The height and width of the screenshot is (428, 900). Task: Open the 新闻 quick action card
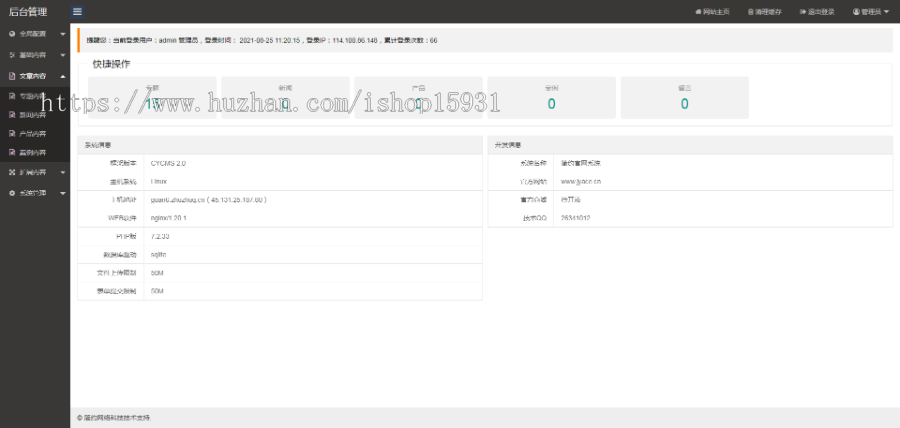click(285, 98)
